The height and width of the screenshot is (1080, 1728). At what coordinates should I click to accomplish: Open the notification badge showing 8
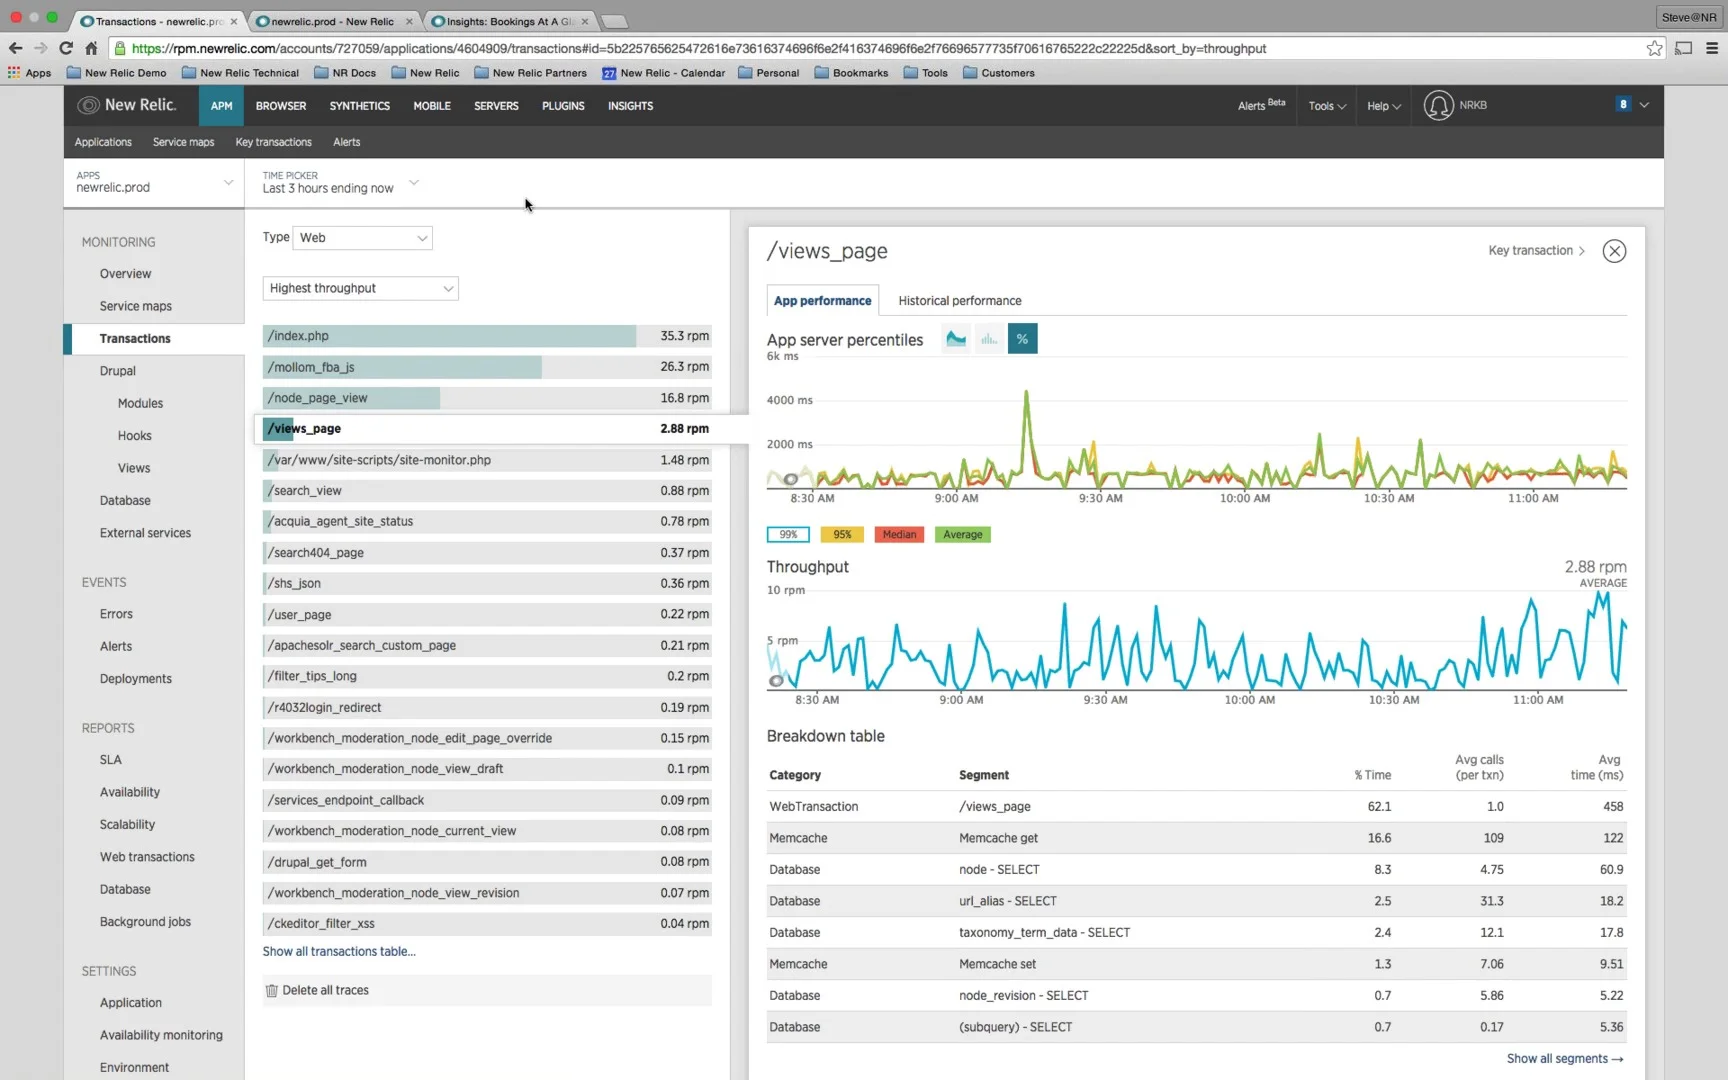pos(1623,104)
